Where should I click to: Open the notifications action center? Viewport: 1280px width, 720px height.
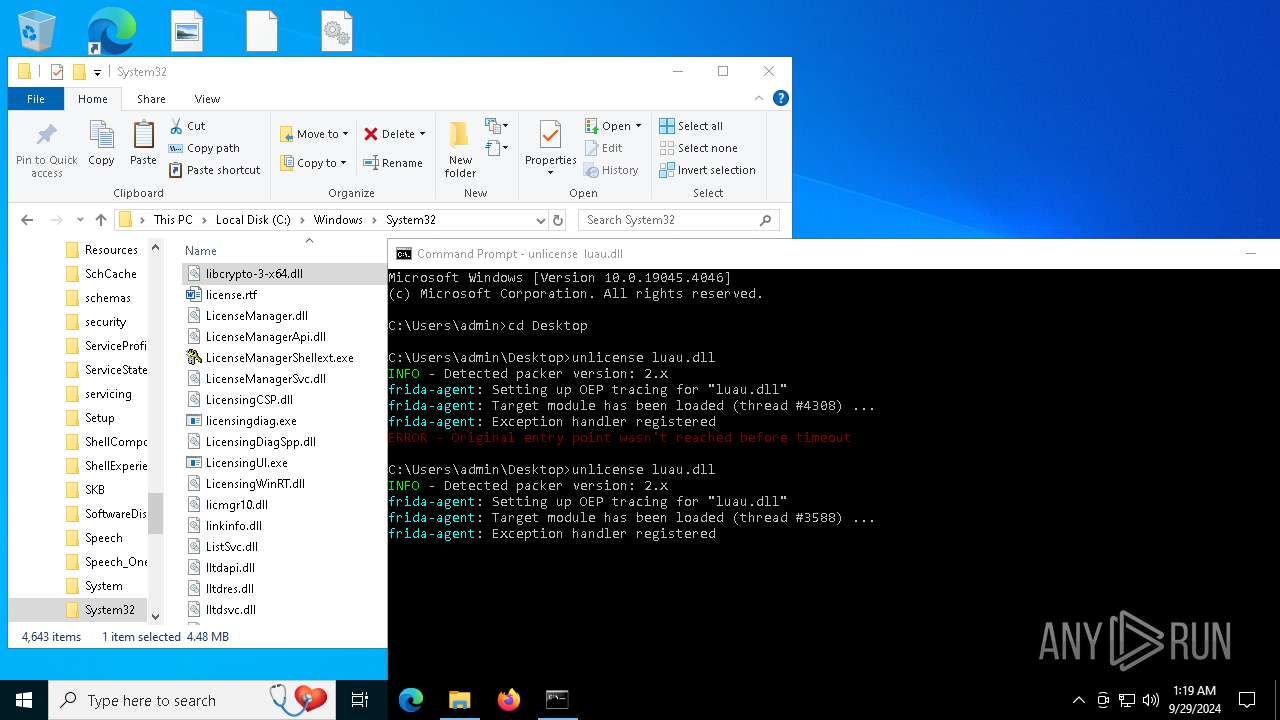[x=1247, y=700]
